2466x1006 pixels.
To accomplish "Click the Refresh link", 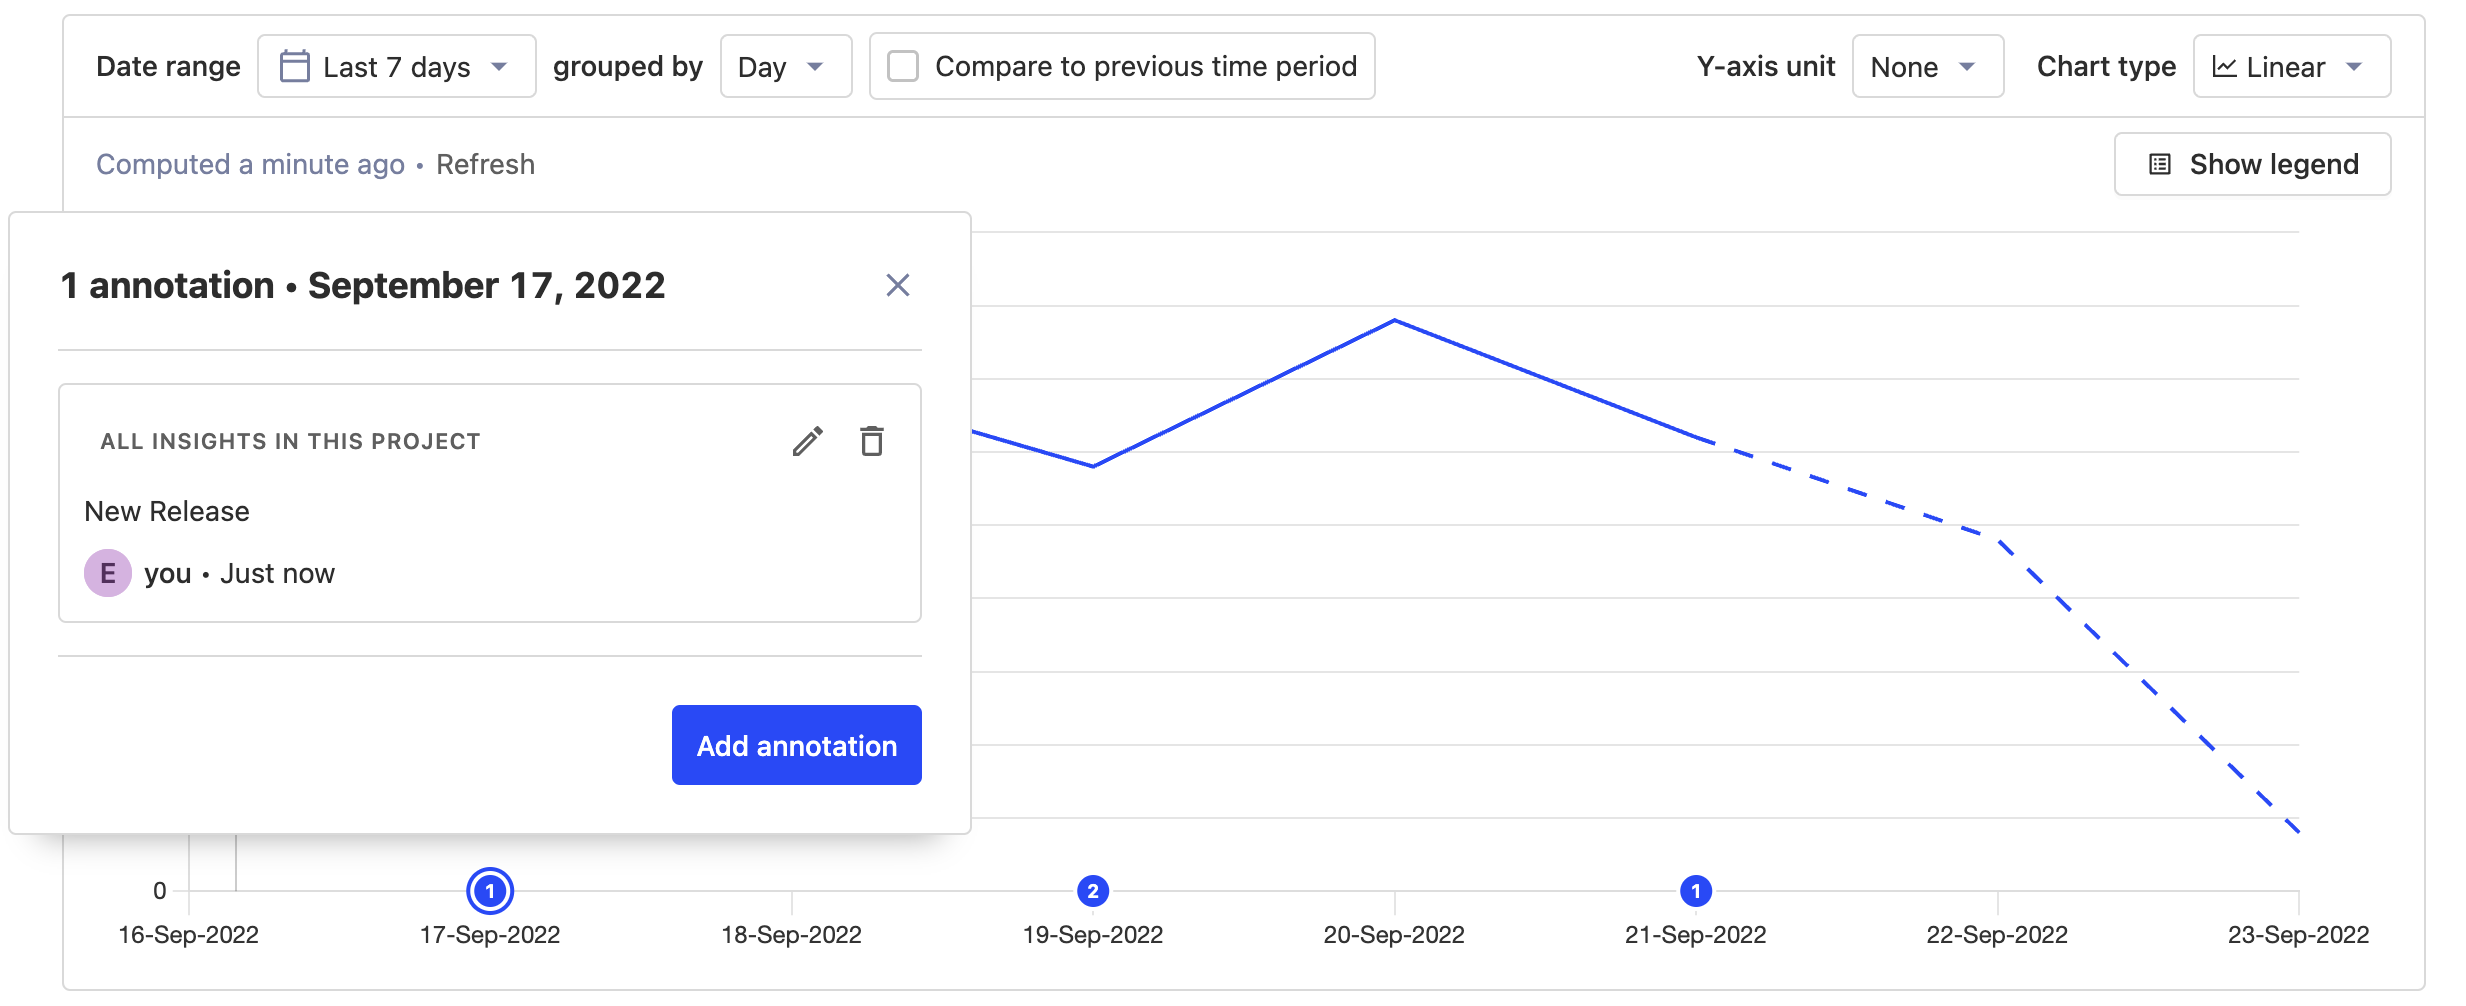I will coord(485,164).
